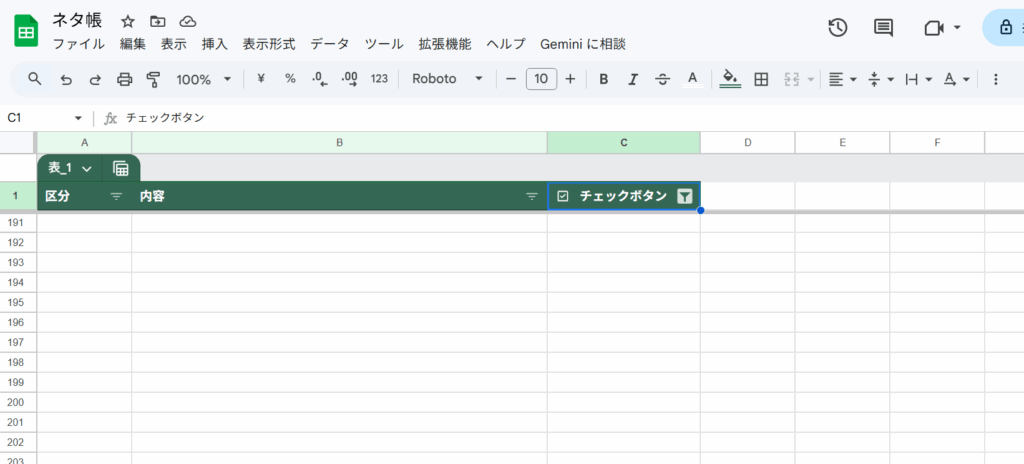Open version history clock icon
Image resolution: width=1024 pixels, height=464 pixels.
(x=838, y=28)
